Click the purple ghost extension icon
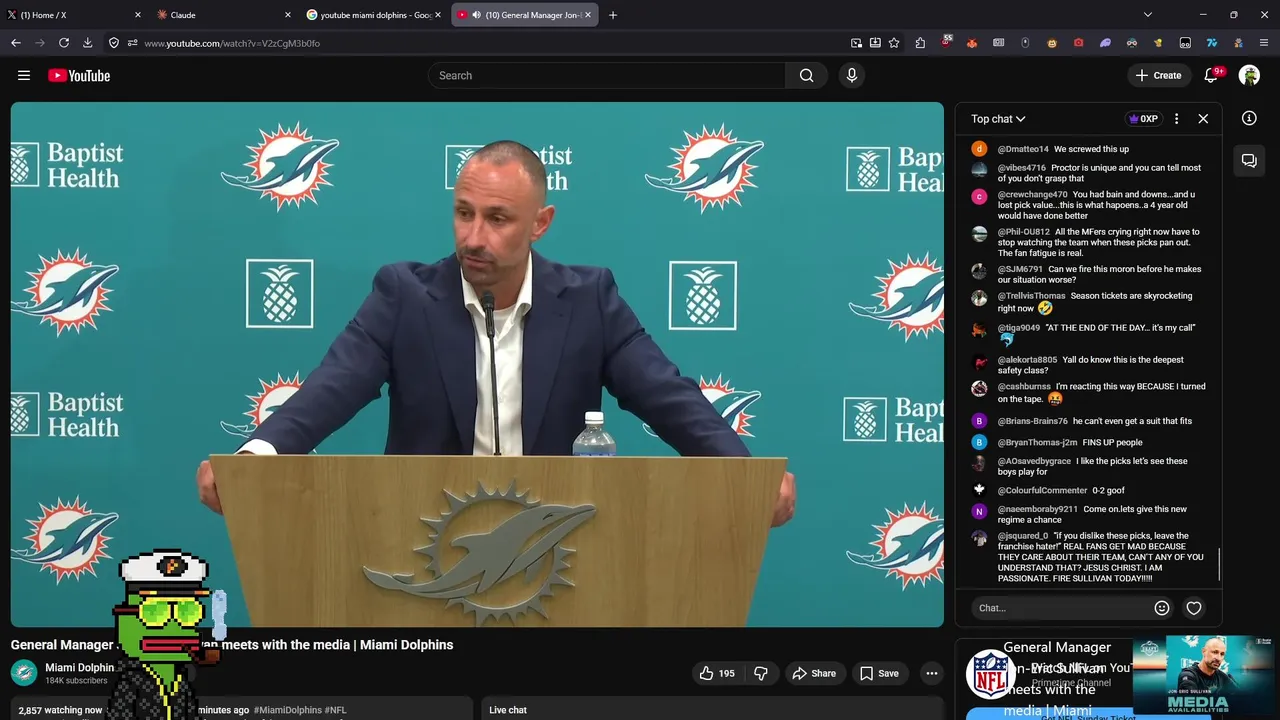 tap(1105, 43)
